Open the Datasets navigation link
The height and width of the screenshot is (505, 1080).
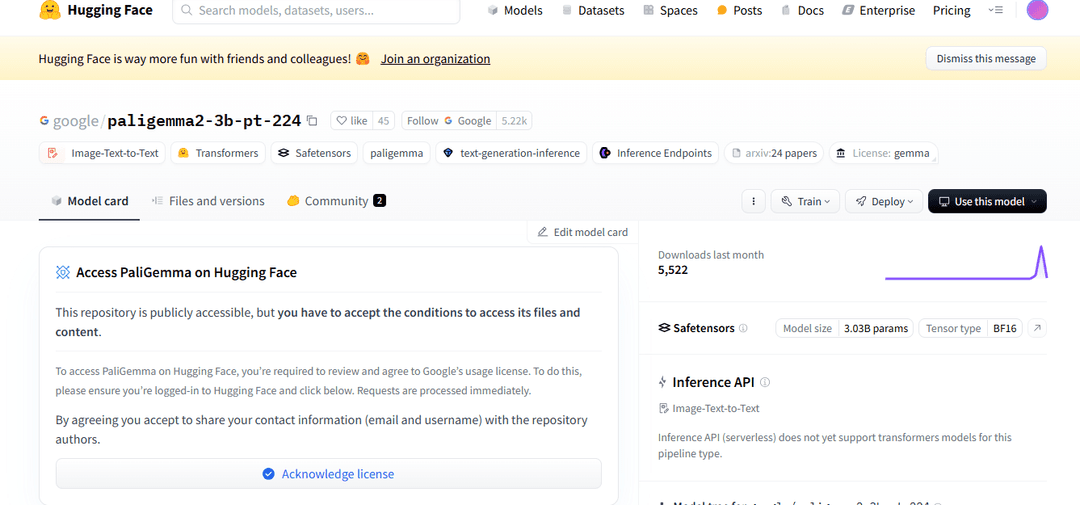click(594, 10)
